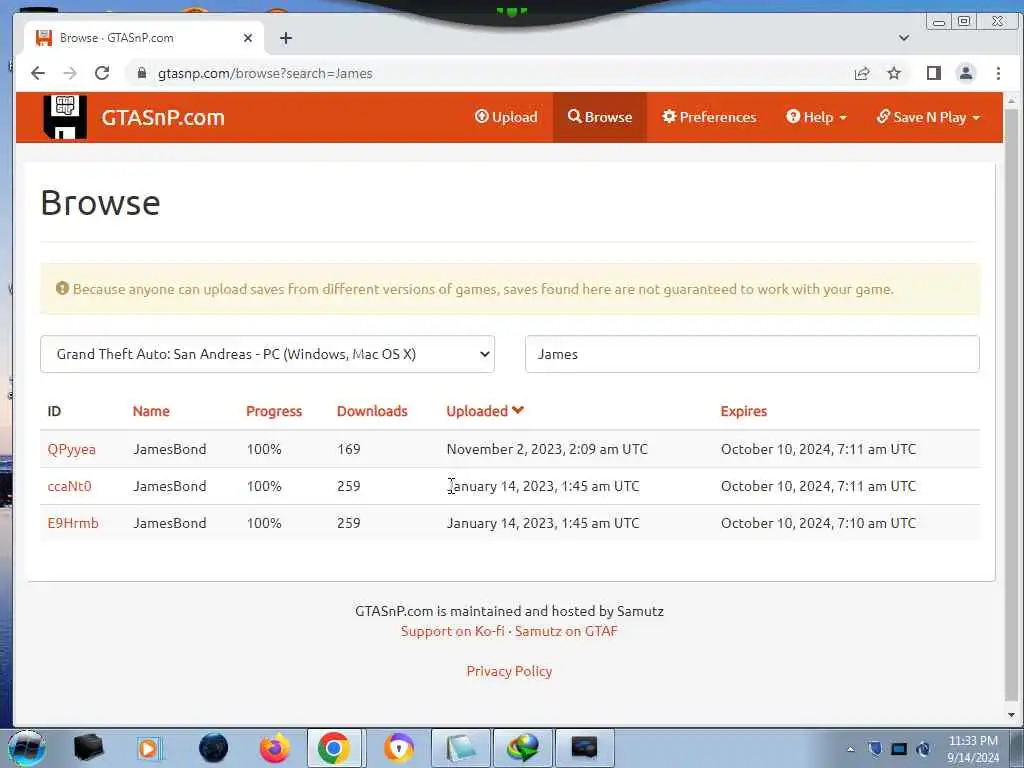Click the JamesBond name in QPyyea row
This screenshot has height=768, width=1024.
pos(170,449)
